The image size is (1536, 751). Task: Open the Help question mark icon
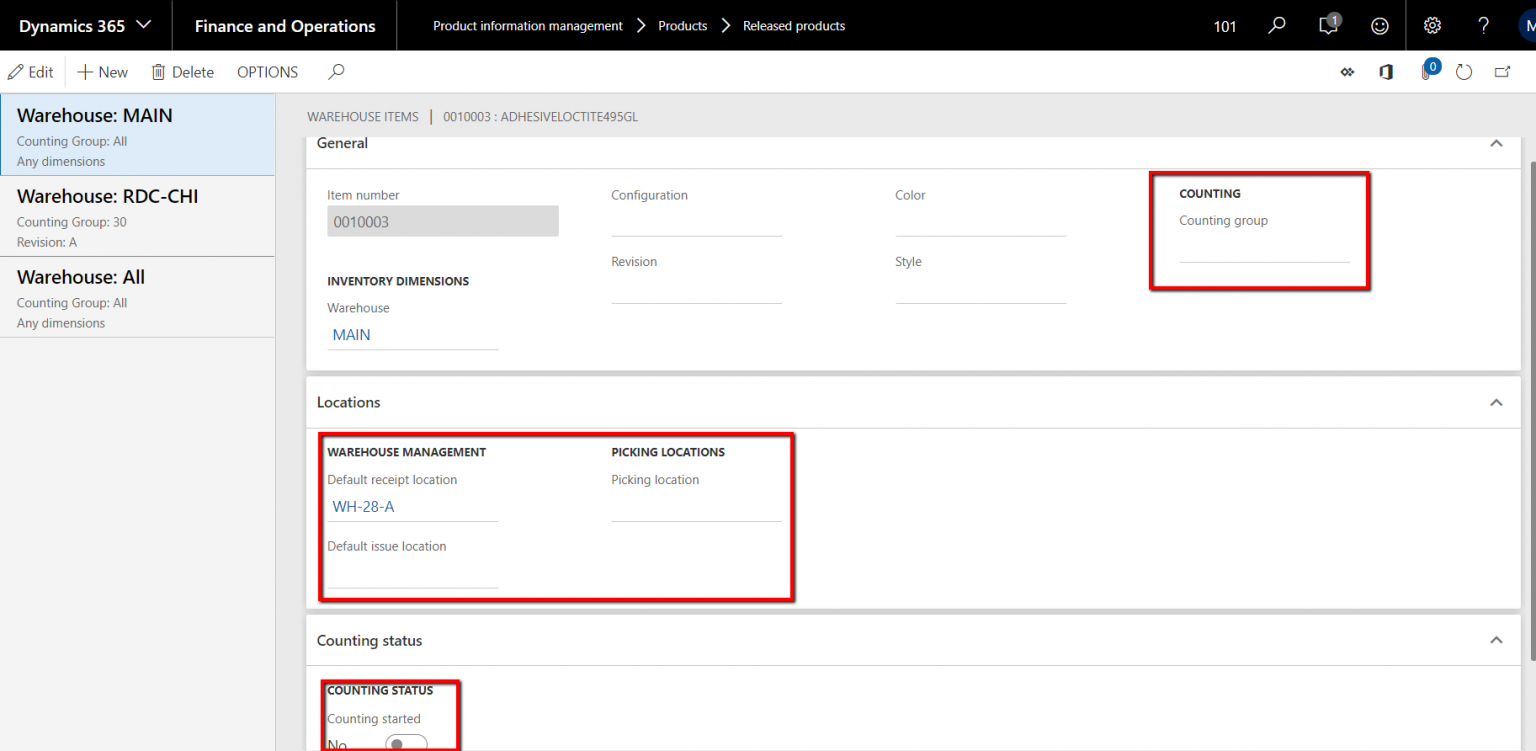coord(1484,26)
